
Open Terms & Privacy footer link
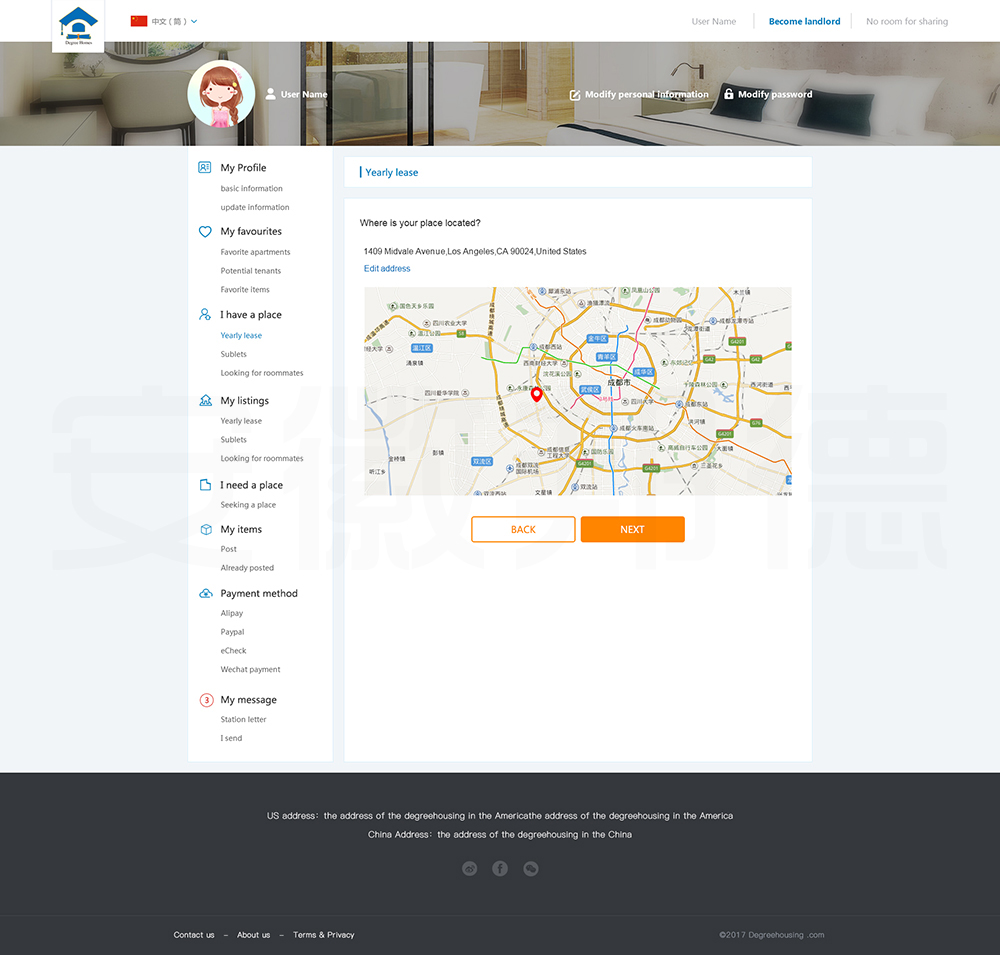click(x=323, y=935)
